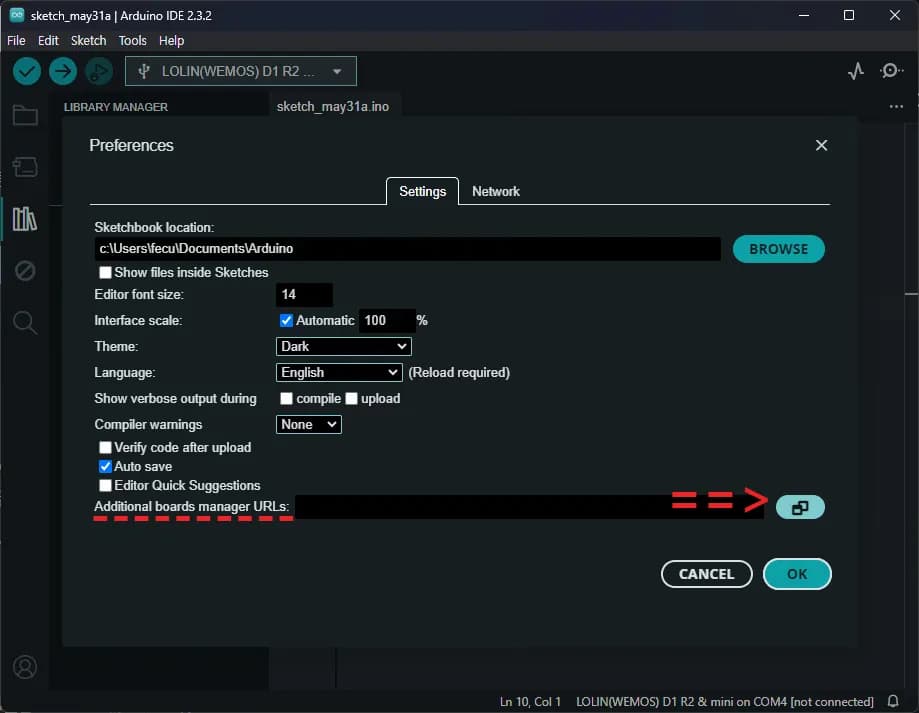Click the Editor font size field

coord(303,295)
